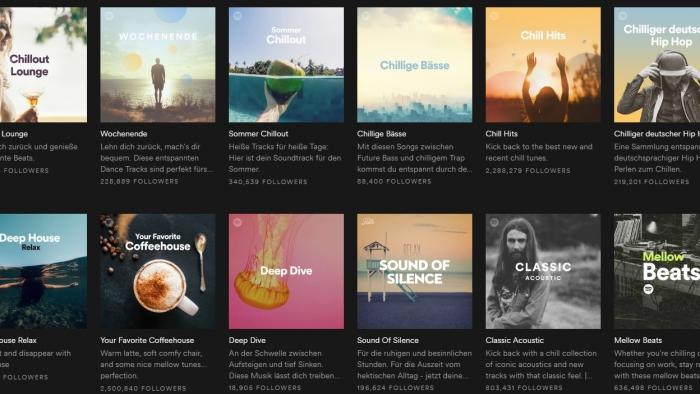
Task: Click '340,539 FOLLOWERS' under Sommer Chillout
Action: (268, 182)
